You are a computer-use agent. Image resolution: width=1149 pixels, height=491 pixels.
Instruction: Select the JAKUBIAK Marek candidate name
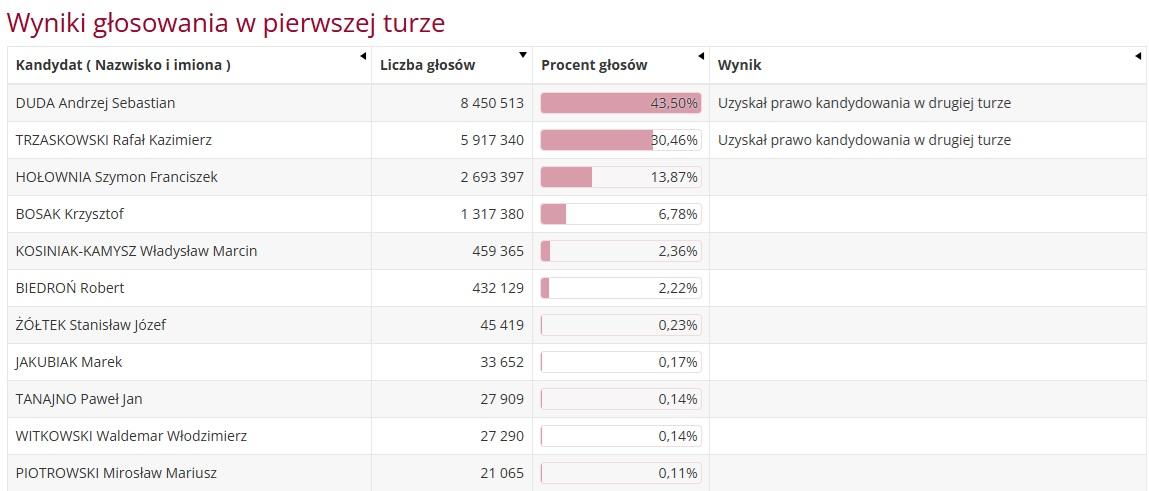(69, 362)
